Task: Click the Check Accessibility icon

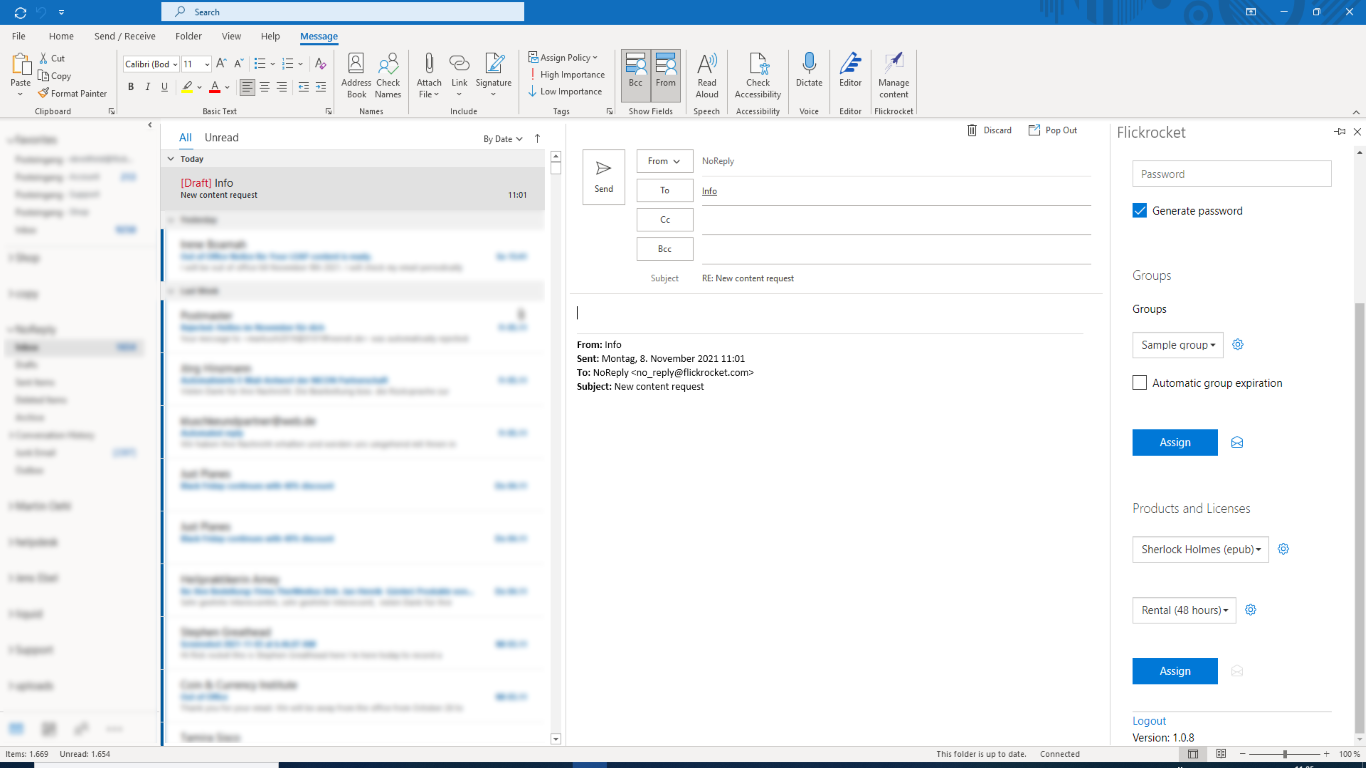Action: coord(758,66)
